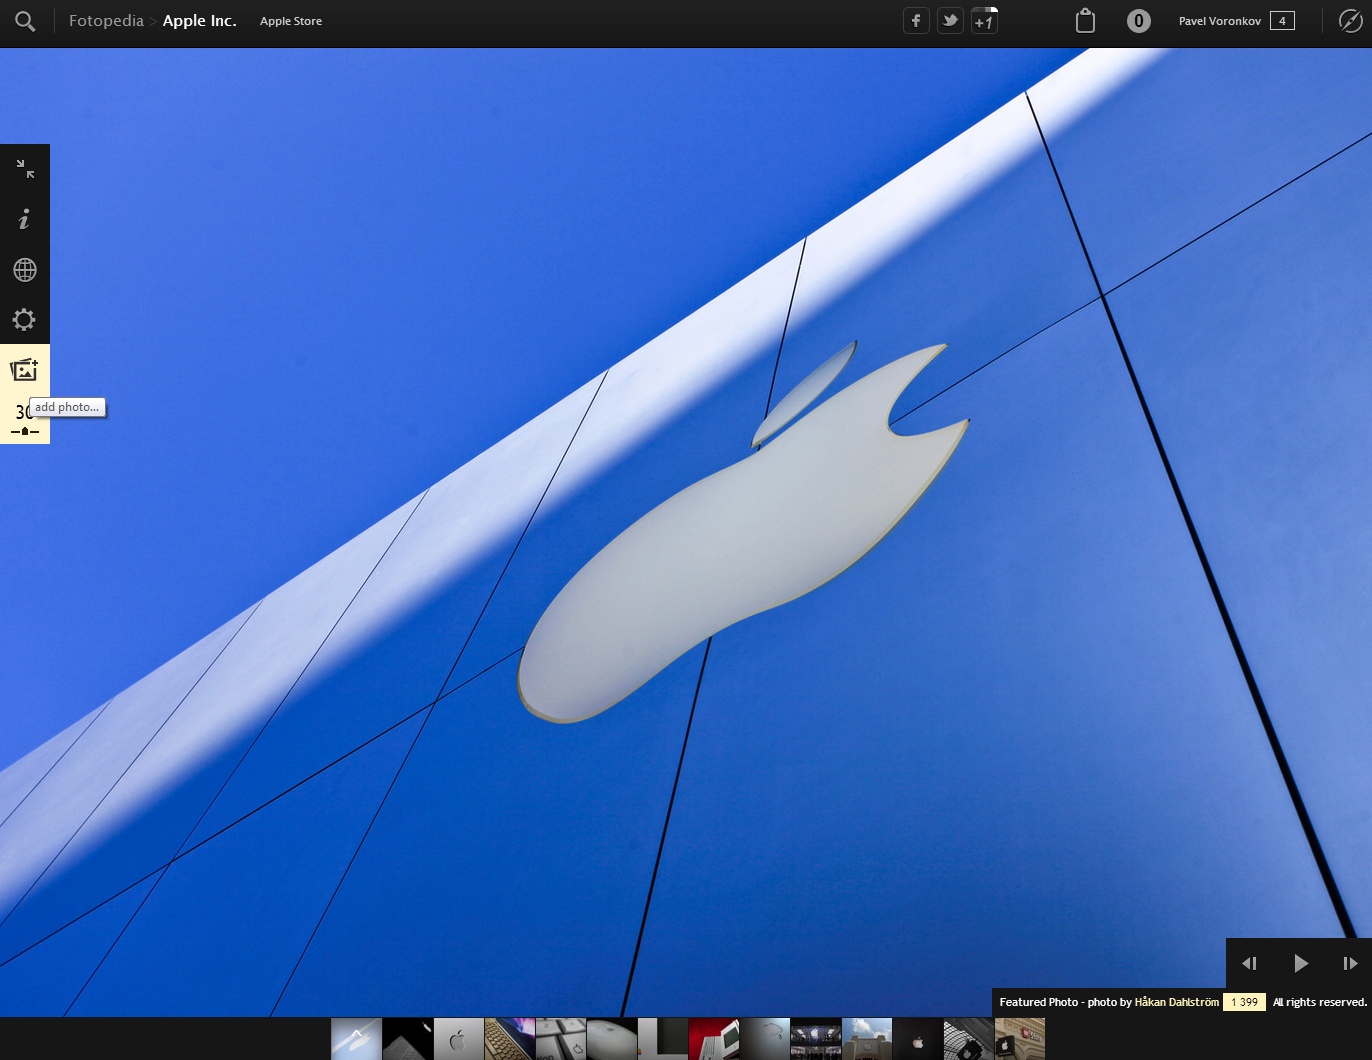The image size is (1372, 1060).
Task: Open the notification counter showing 0
Action: click(1138, 21)
